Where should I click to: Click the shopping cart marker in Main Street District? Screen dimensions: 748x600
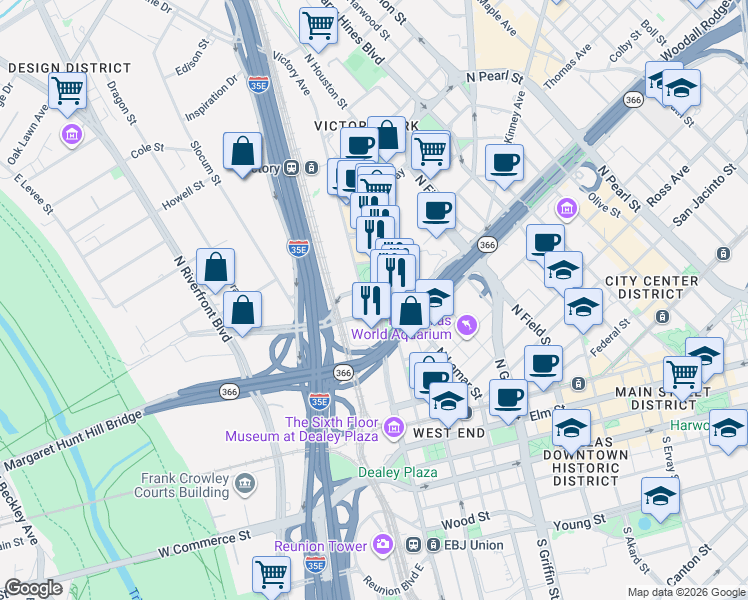point(682,378)
